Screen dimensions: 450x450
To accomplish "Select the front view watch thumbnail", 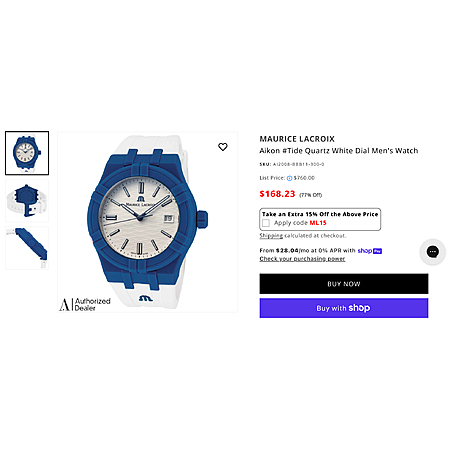I will pos(27,153).
